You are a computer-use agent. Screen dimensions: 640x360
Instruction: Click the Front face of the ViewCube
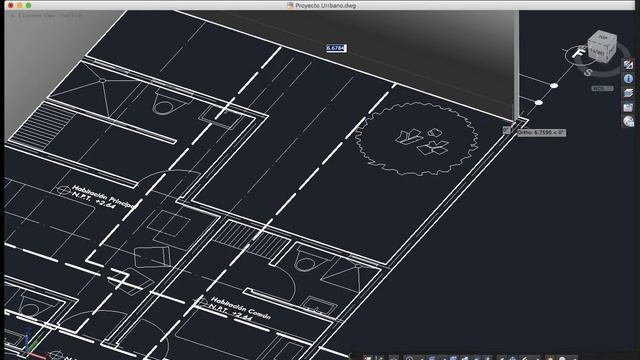597,53
